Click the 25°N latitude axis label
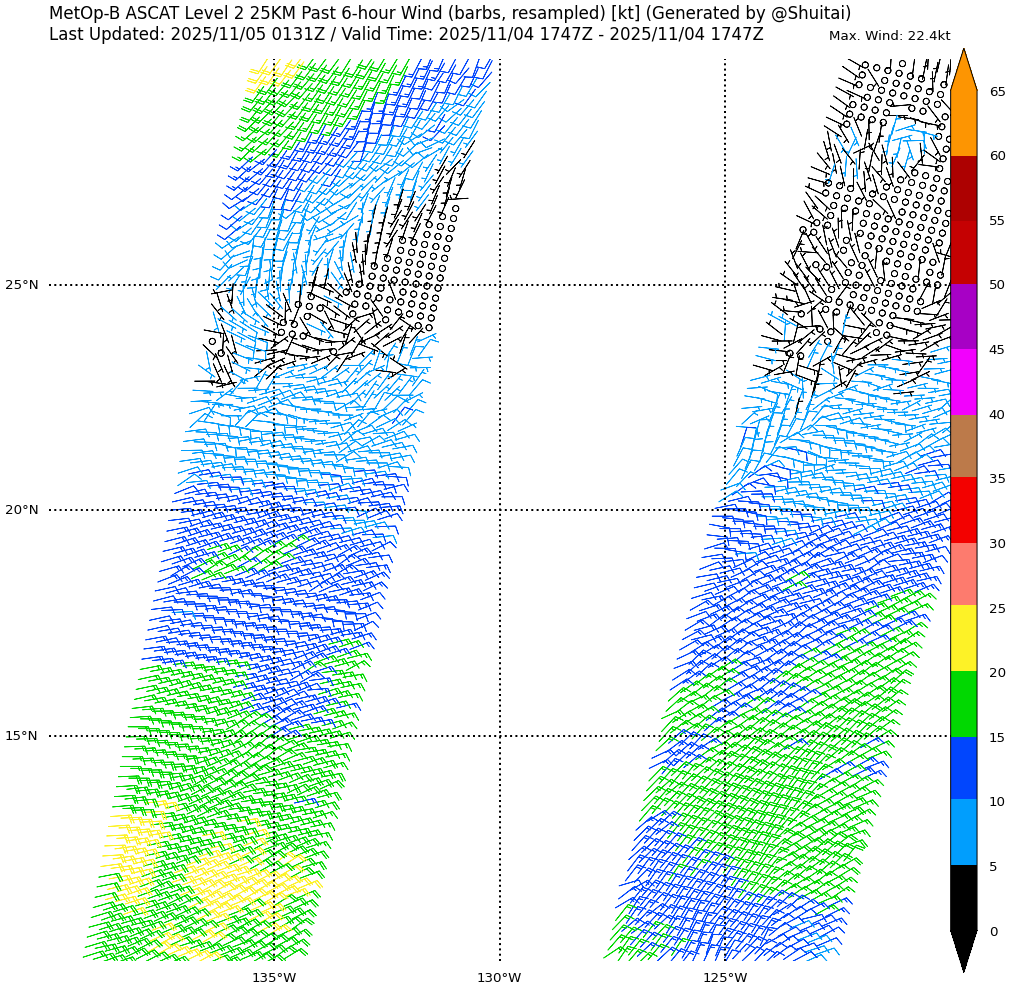The width and height of the screenshot is (1010, 989). pos(22,285)
